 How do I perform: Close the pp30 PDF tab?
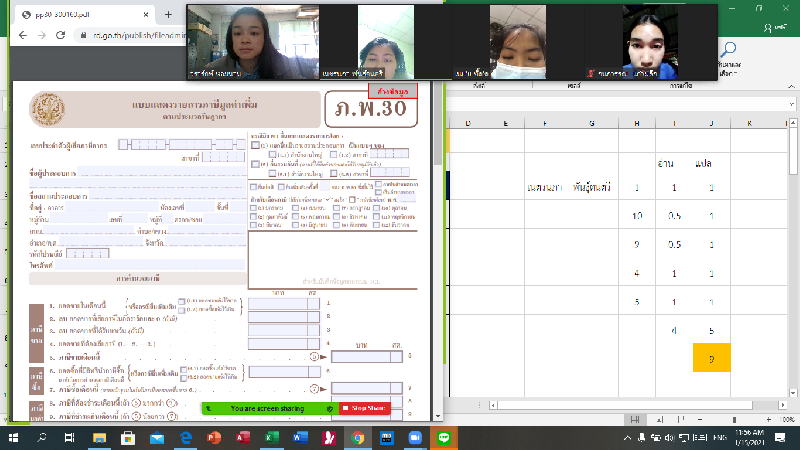(x=145, y=14)
